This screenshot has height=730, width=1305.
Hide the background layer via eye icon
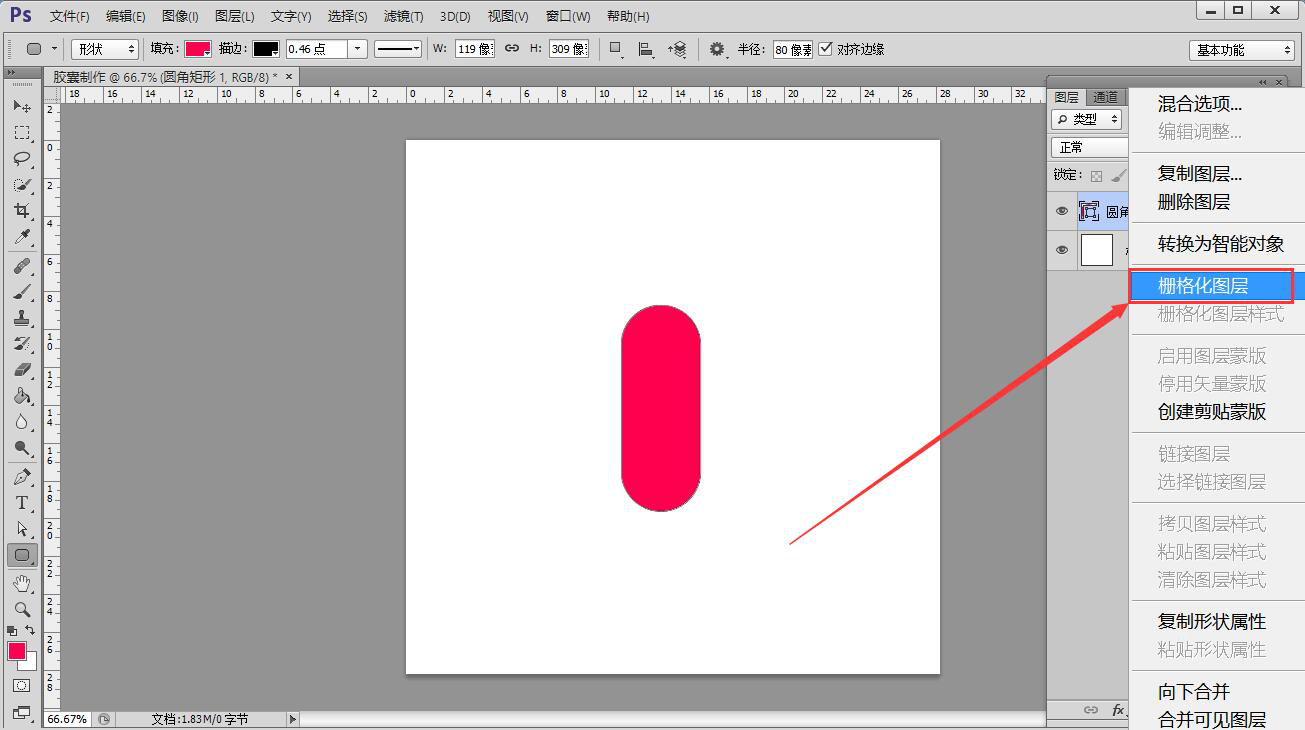click(x=1062, y=250)
